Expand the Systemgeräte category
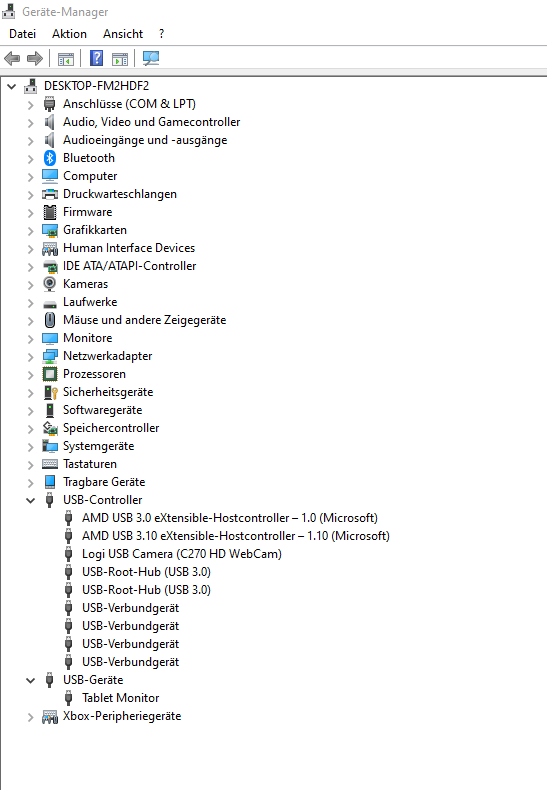Viewport: 547px width, 790px height. tap(31, 447)
